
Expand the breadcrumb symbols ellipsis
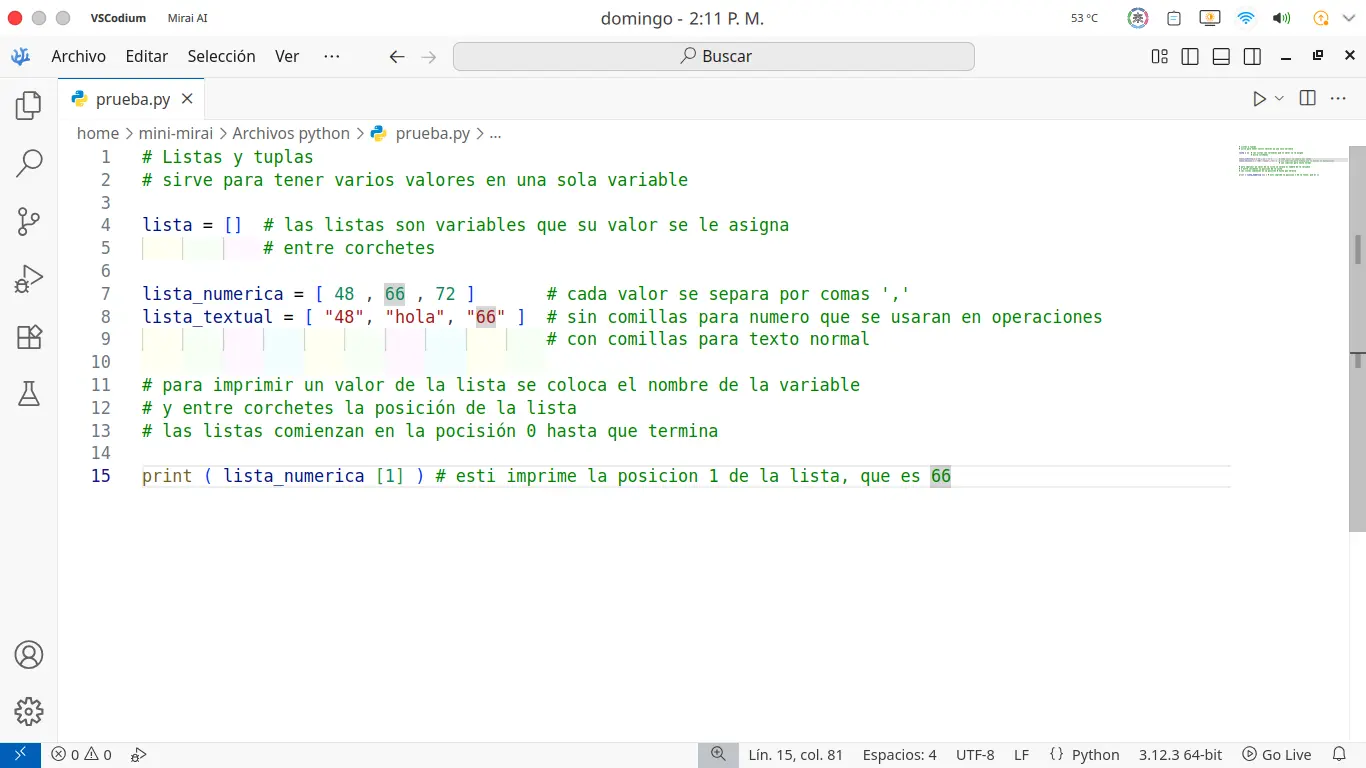point(495,133)
